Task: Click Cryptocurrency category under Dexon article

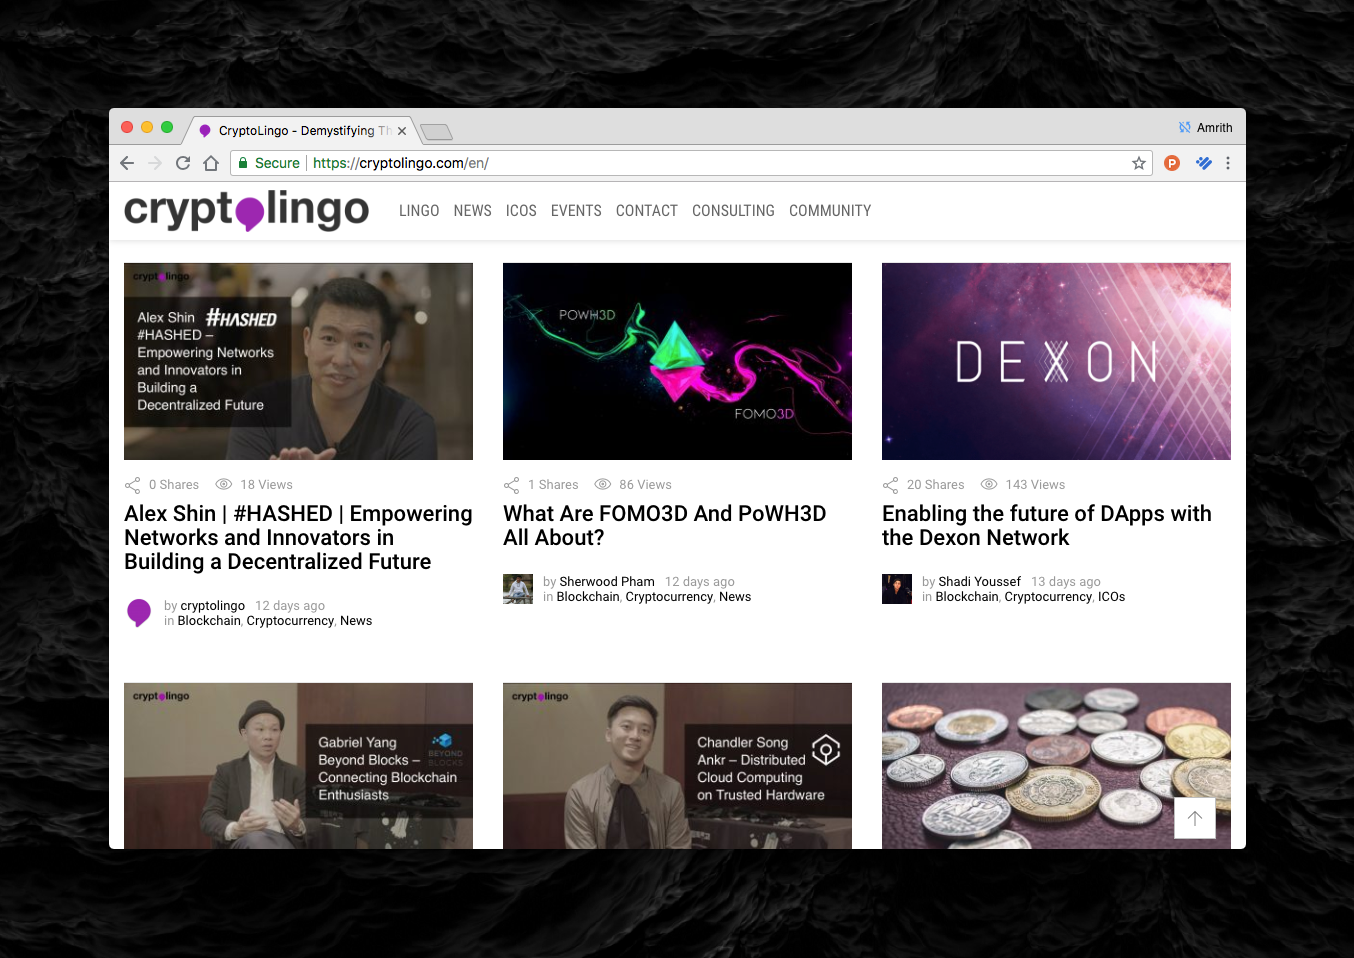Action: point(1048,597)
